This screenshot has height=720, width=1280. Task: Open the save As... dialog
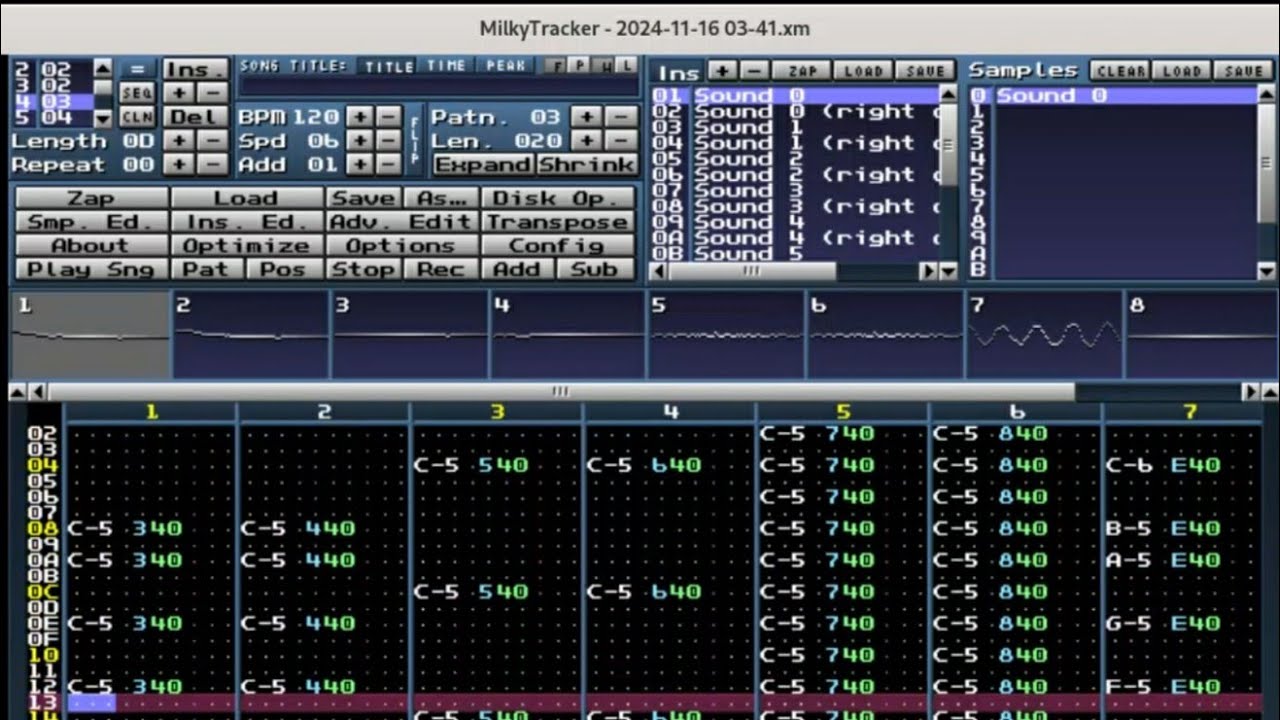pos(443,198)
